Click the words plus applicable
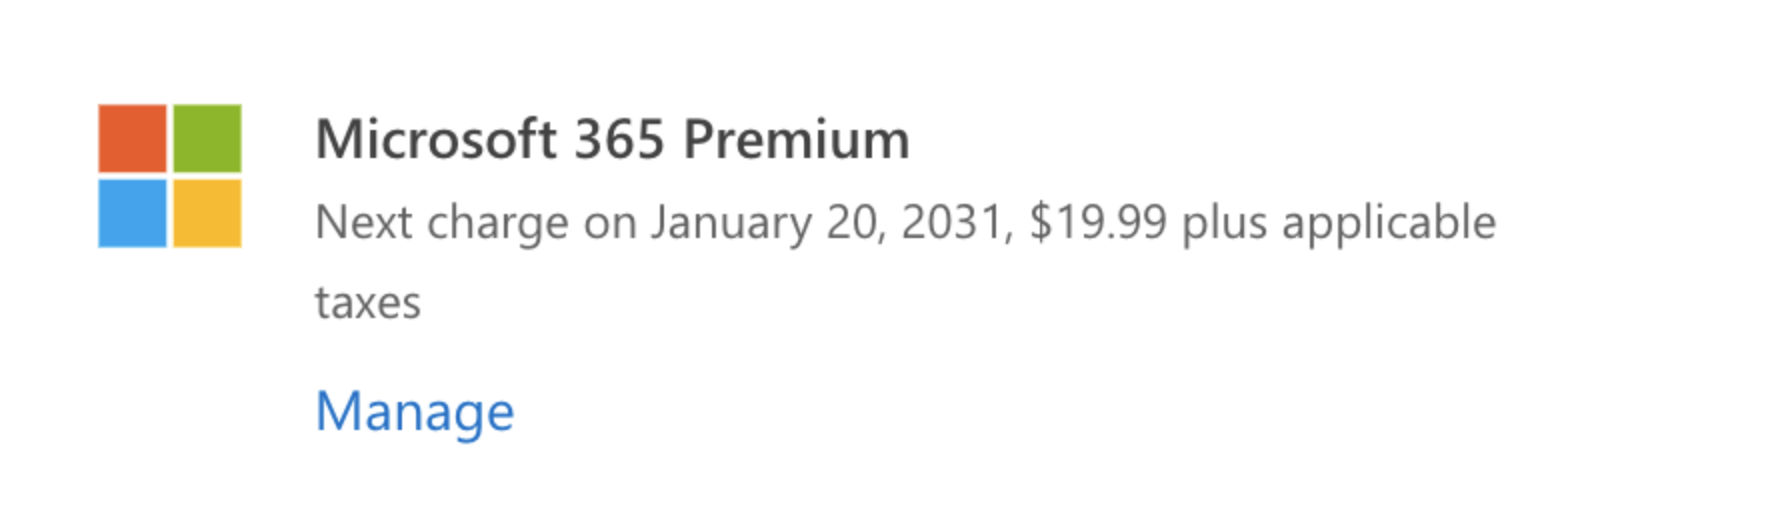The height and width of the screenshot is (526, 1766). [x=1338, y=223]
